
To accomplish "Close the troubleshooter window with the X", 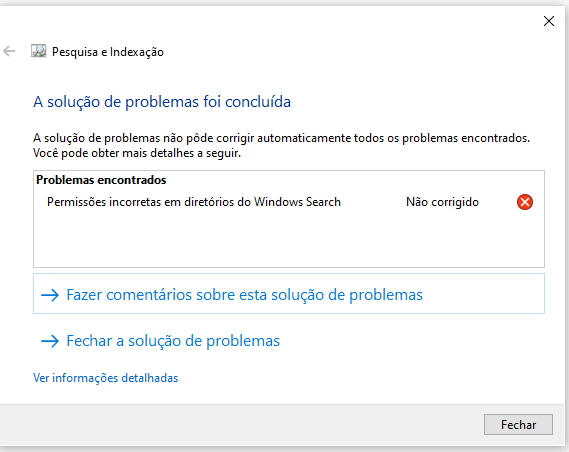I will (x=549, y=21).
